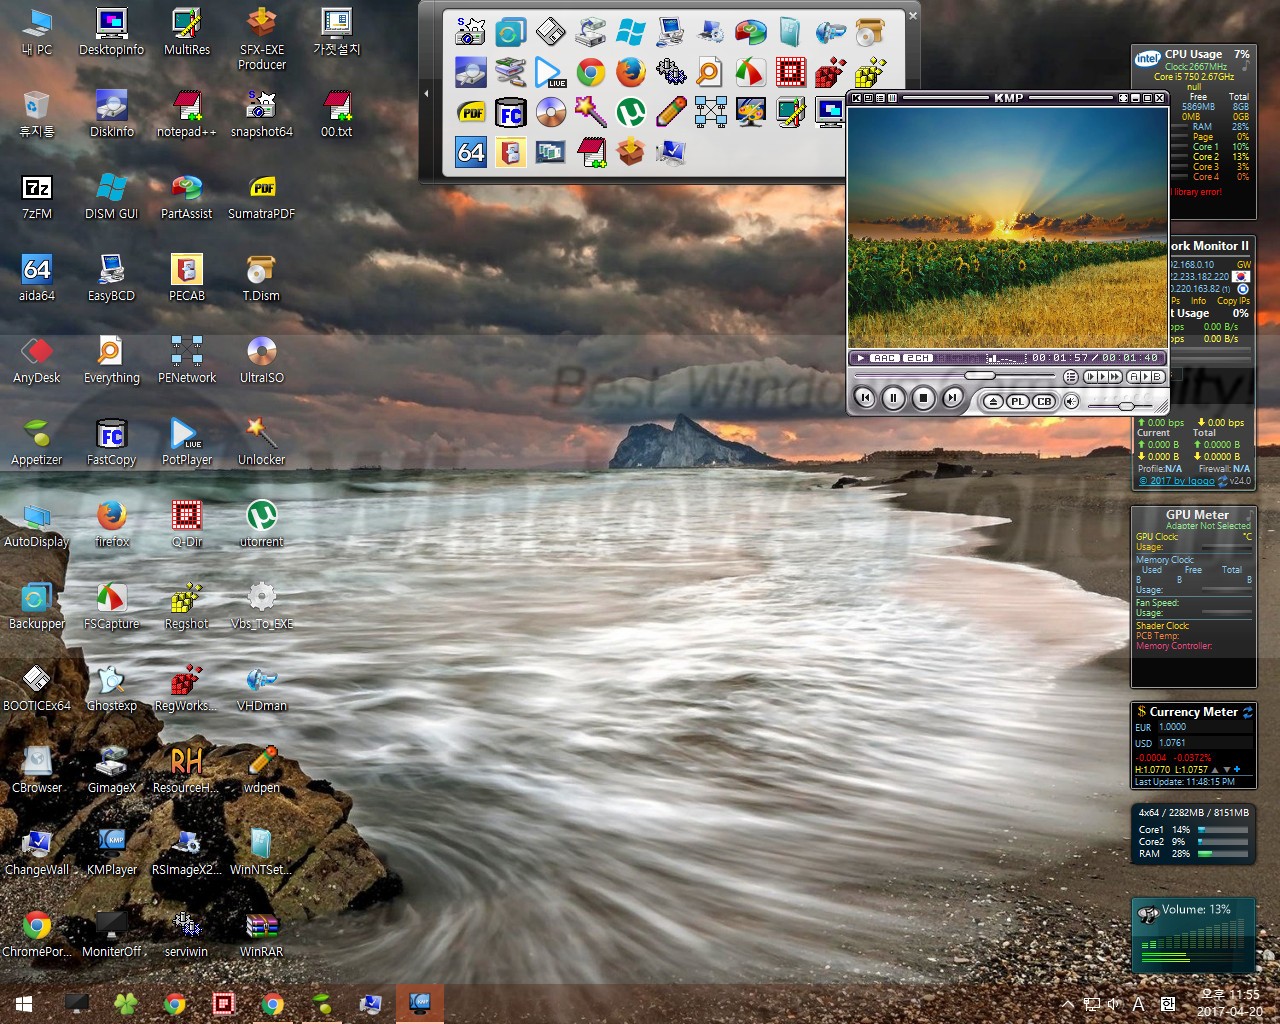The height and width of the screenshot is (1024, 1280).
Task: Select the notepad++ desktop icon
Action: 186,114
